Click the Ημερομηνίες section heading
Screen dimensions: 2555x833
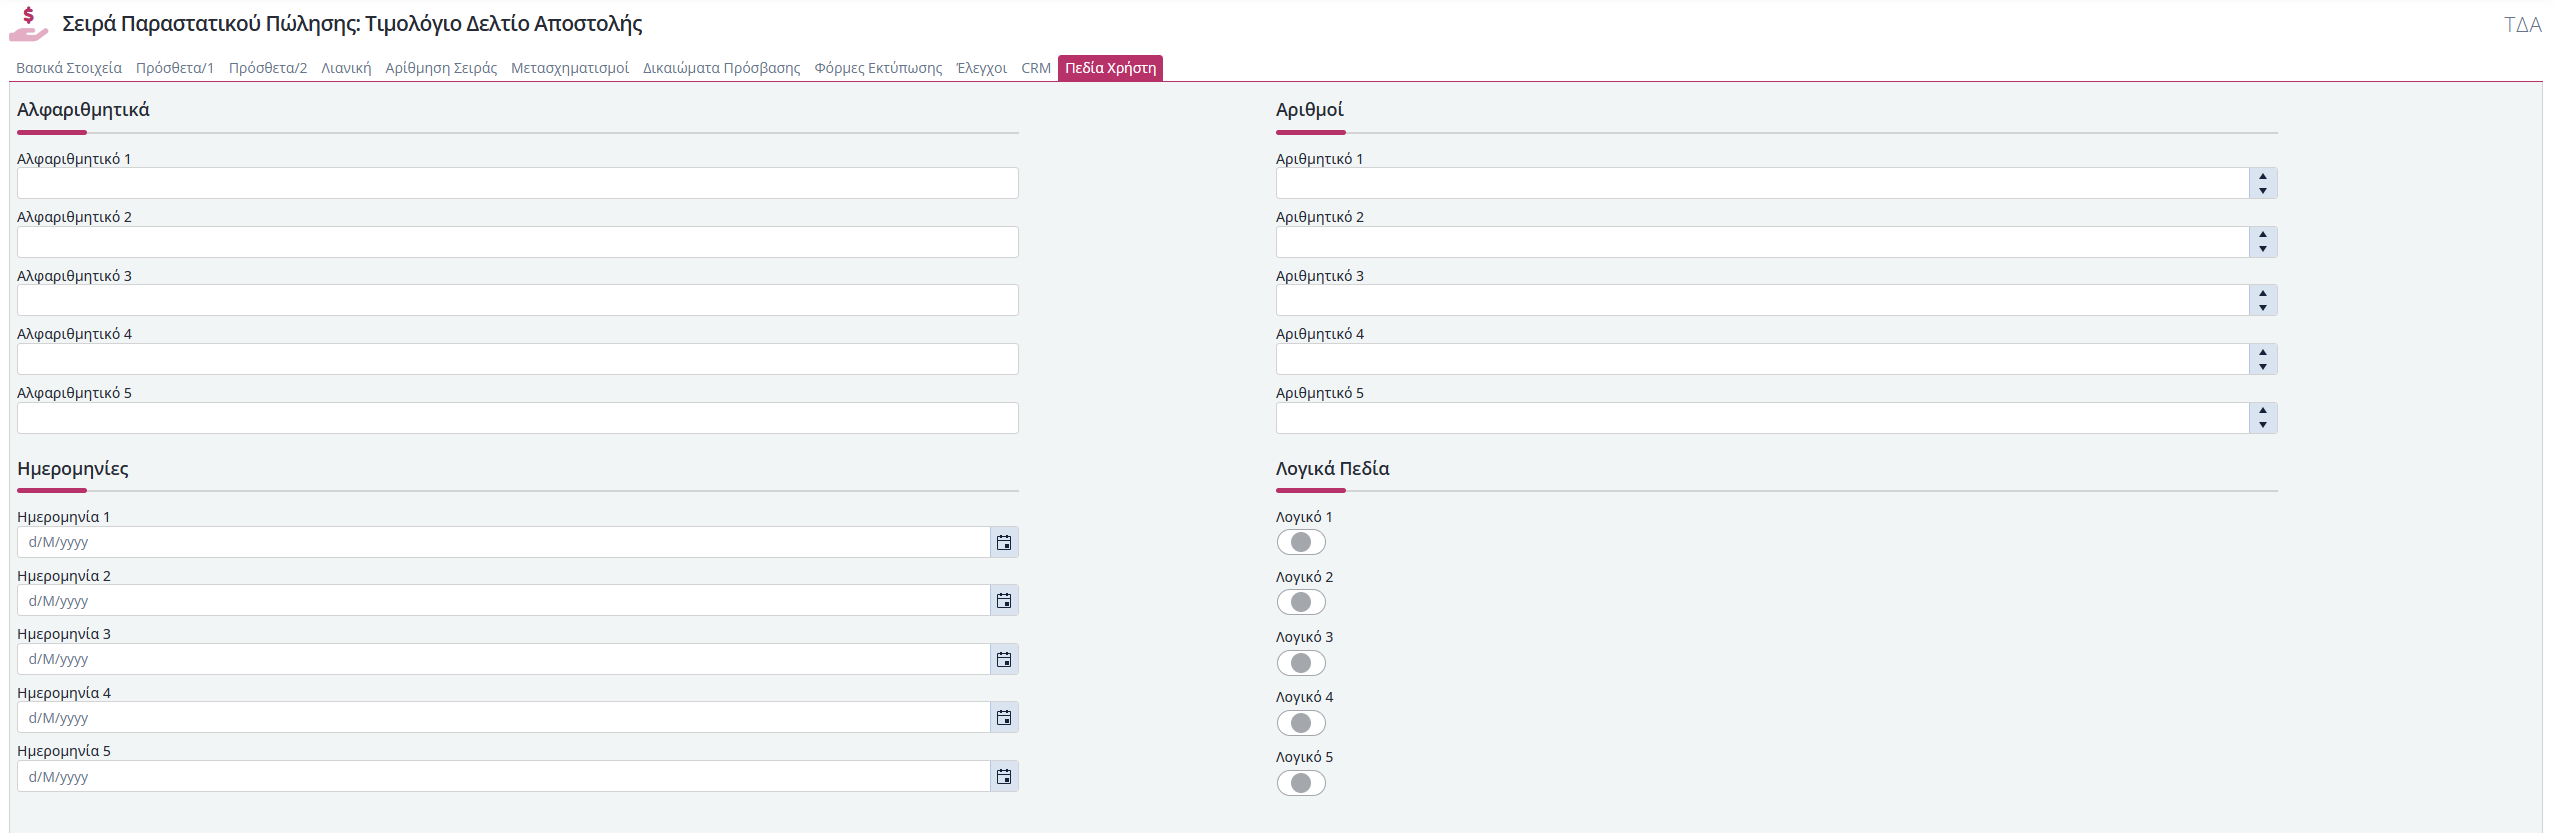tap(73, 469)
